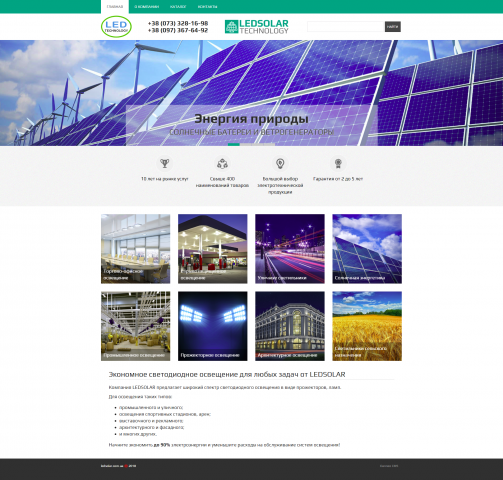Open the Главная menu tab
This screenshot has width=503, height=480.
click(x=115, y=7)
